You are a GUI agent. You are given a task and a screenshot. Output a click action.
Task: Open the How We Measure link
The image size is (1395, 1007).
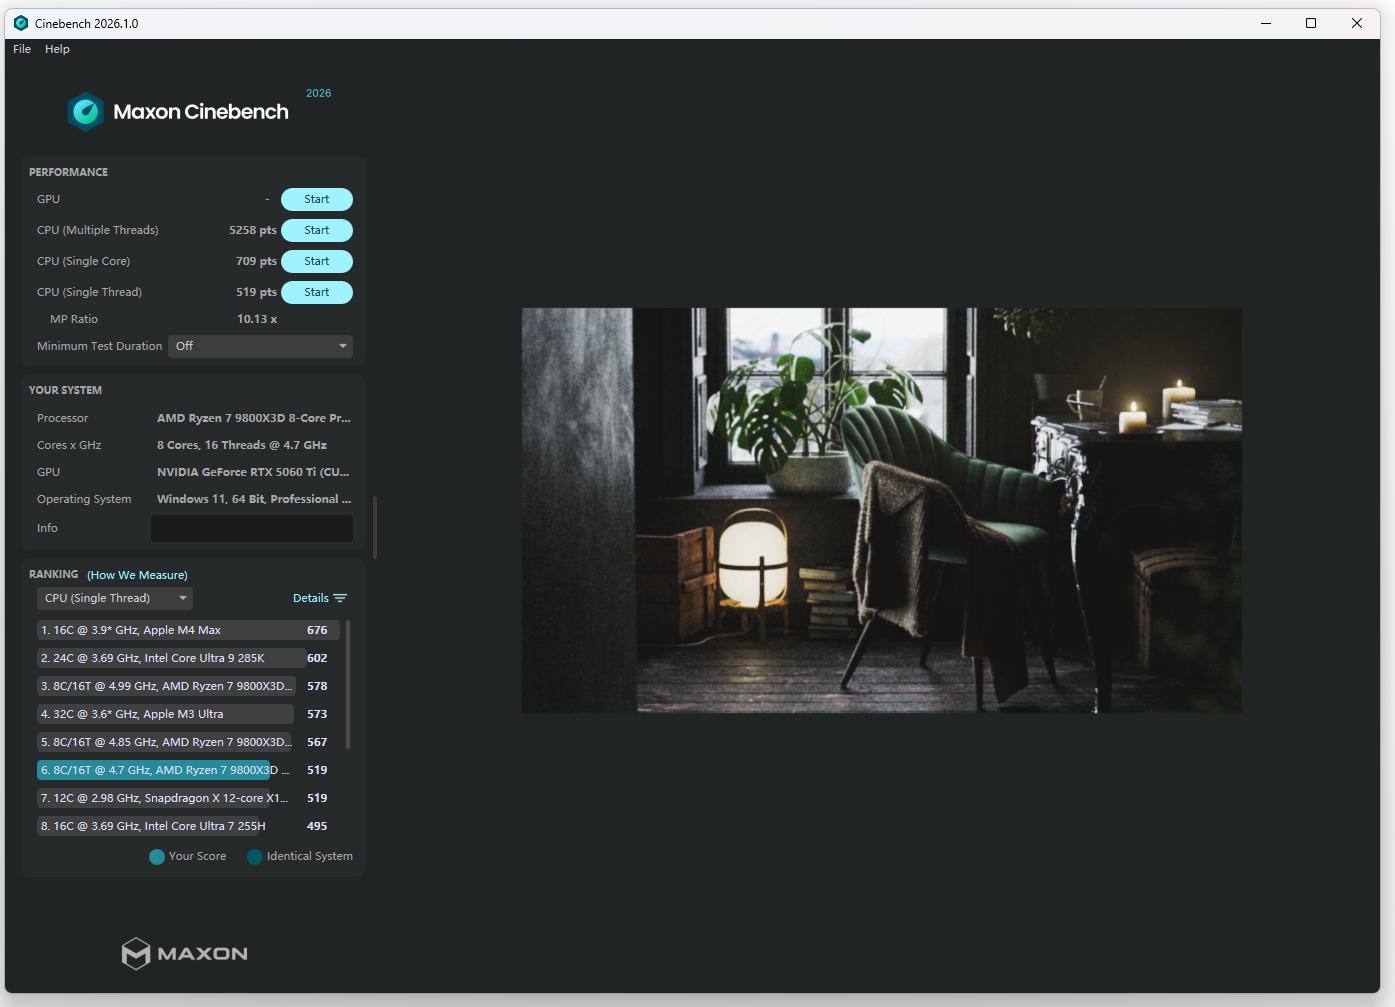click(x=137, y=575)
